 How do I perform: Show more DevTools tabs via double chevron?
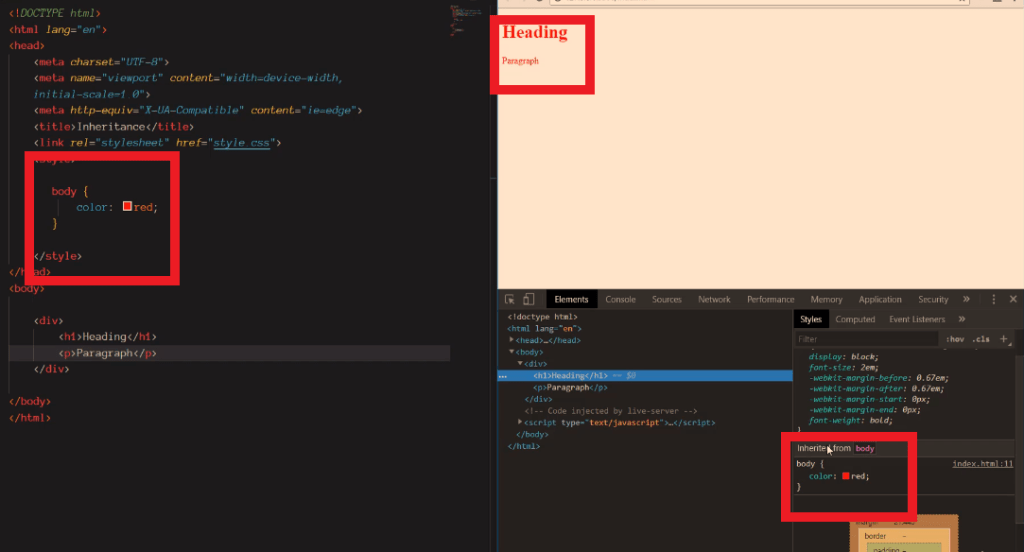[x=966, y=299]
